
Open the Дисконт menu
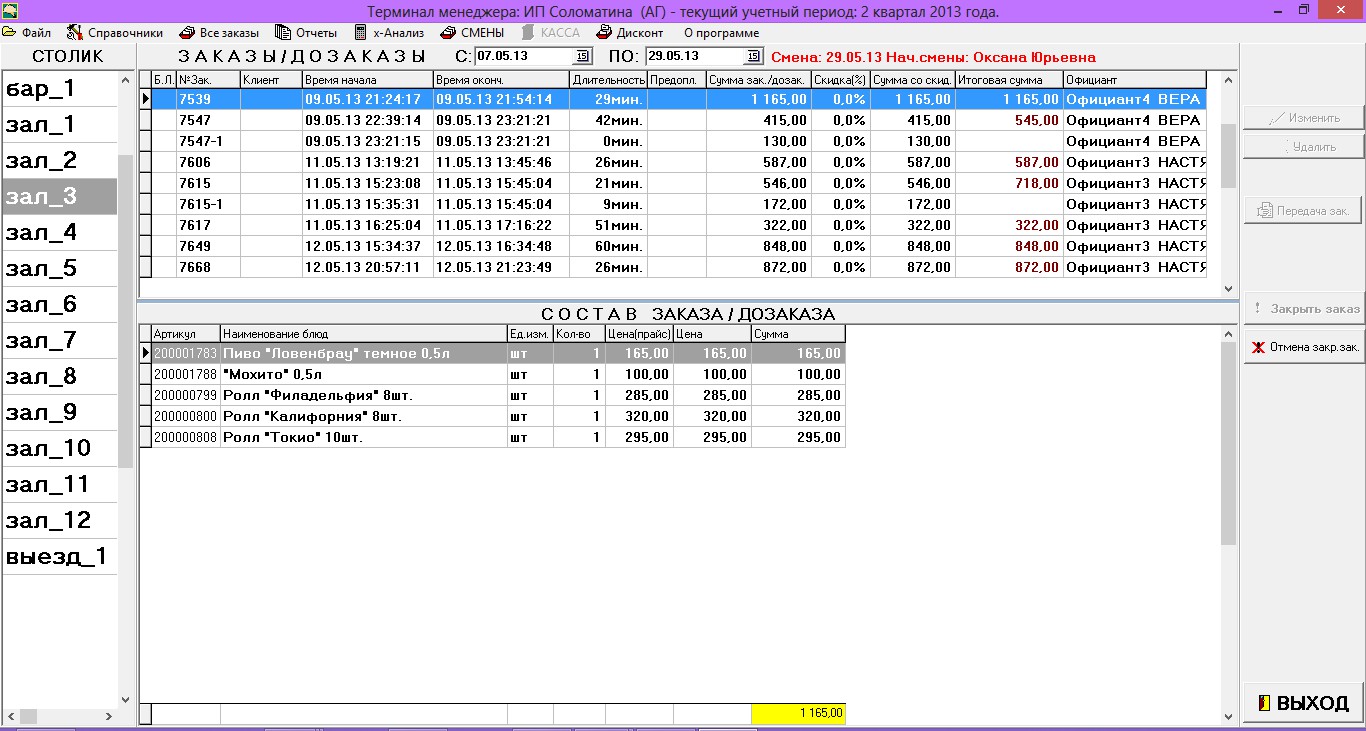pos(639,33)
